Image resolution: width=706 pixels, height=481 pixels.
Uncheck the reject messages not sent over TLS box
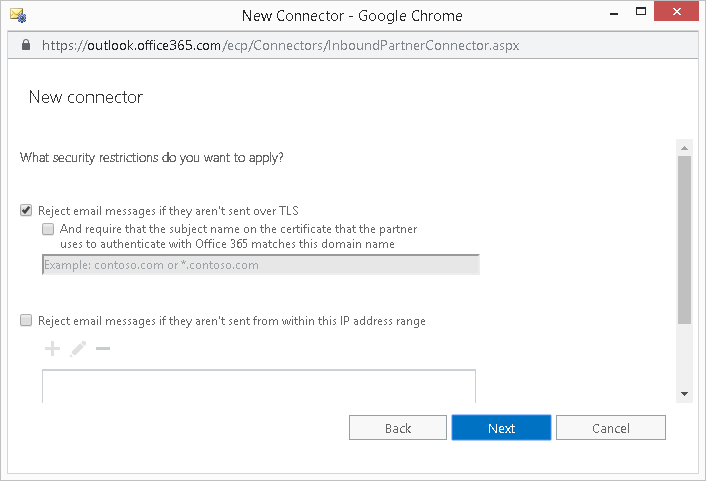(26, 211)
